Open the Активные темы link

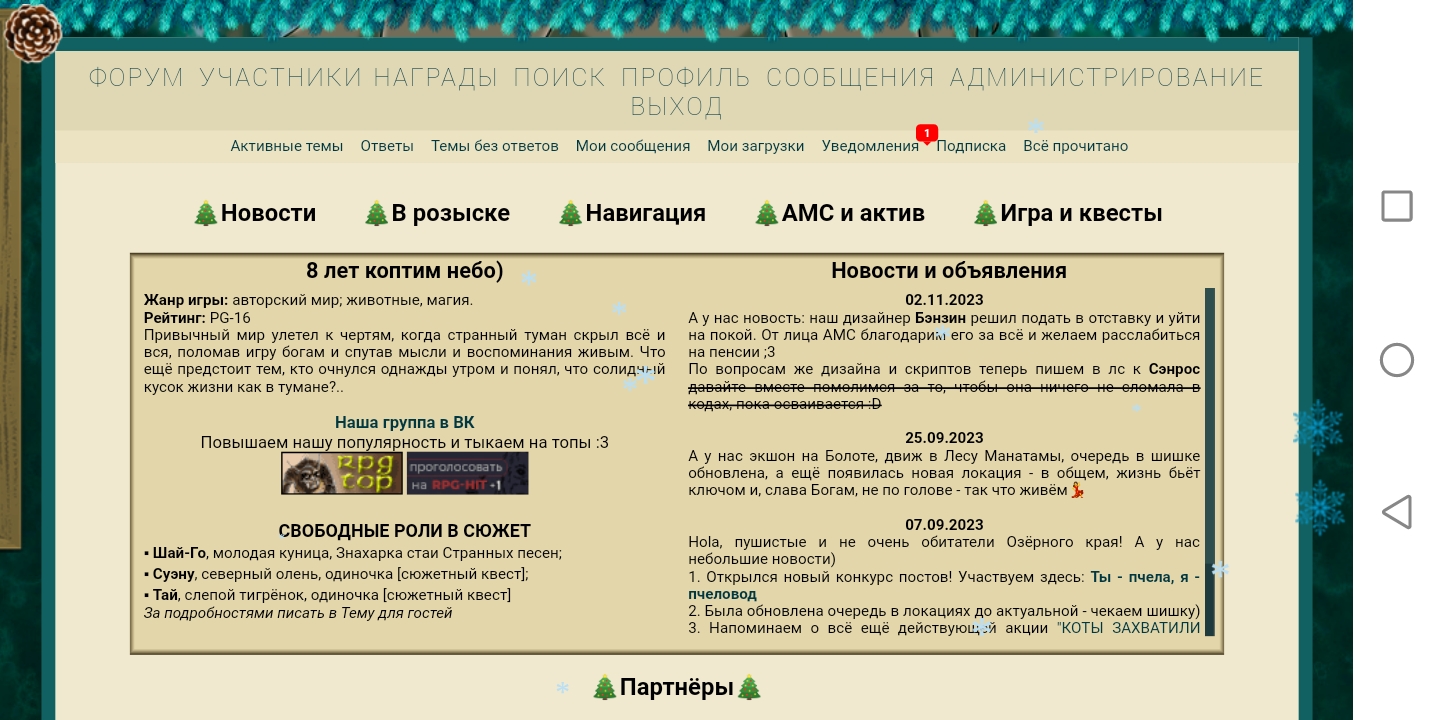pyautogui.click(x=286, y=146)
